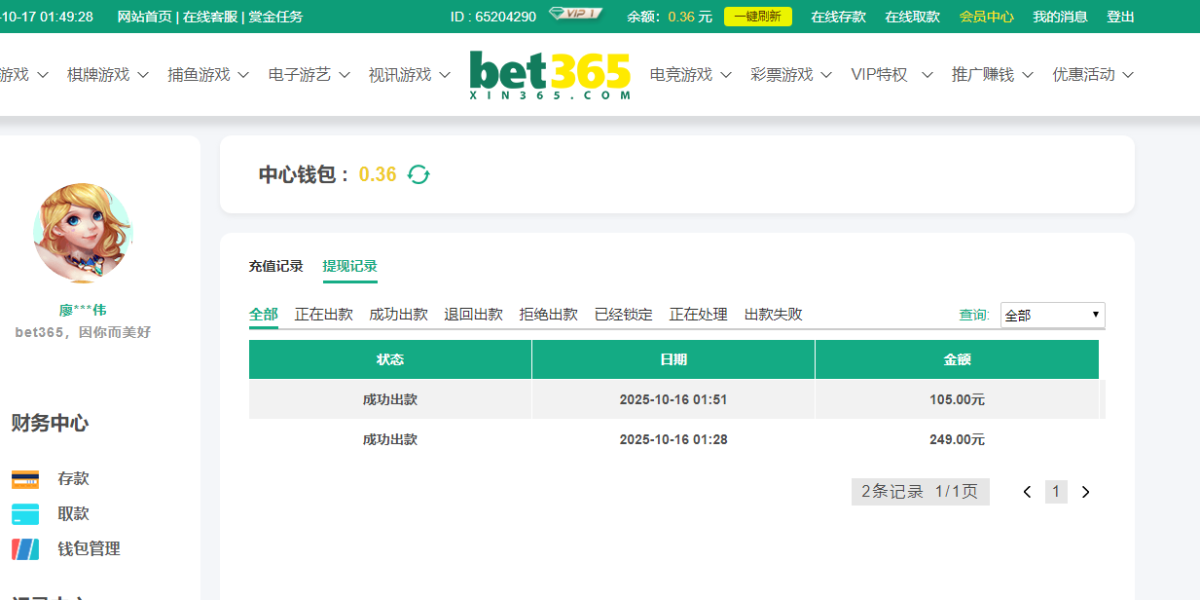Click the VIP 1 diamond badge
The height and width of the screenshot is (600, 1200).
click(576, 15)
